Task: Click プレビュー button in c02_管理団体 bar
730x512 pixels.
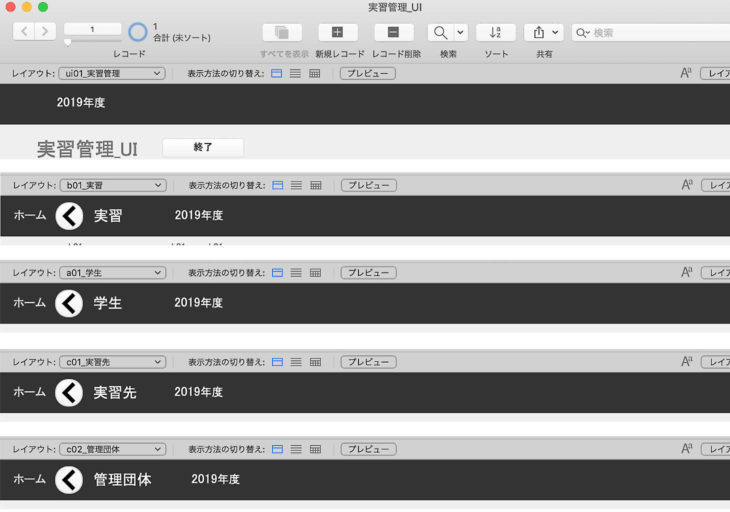Action: [x=368, y=449]
